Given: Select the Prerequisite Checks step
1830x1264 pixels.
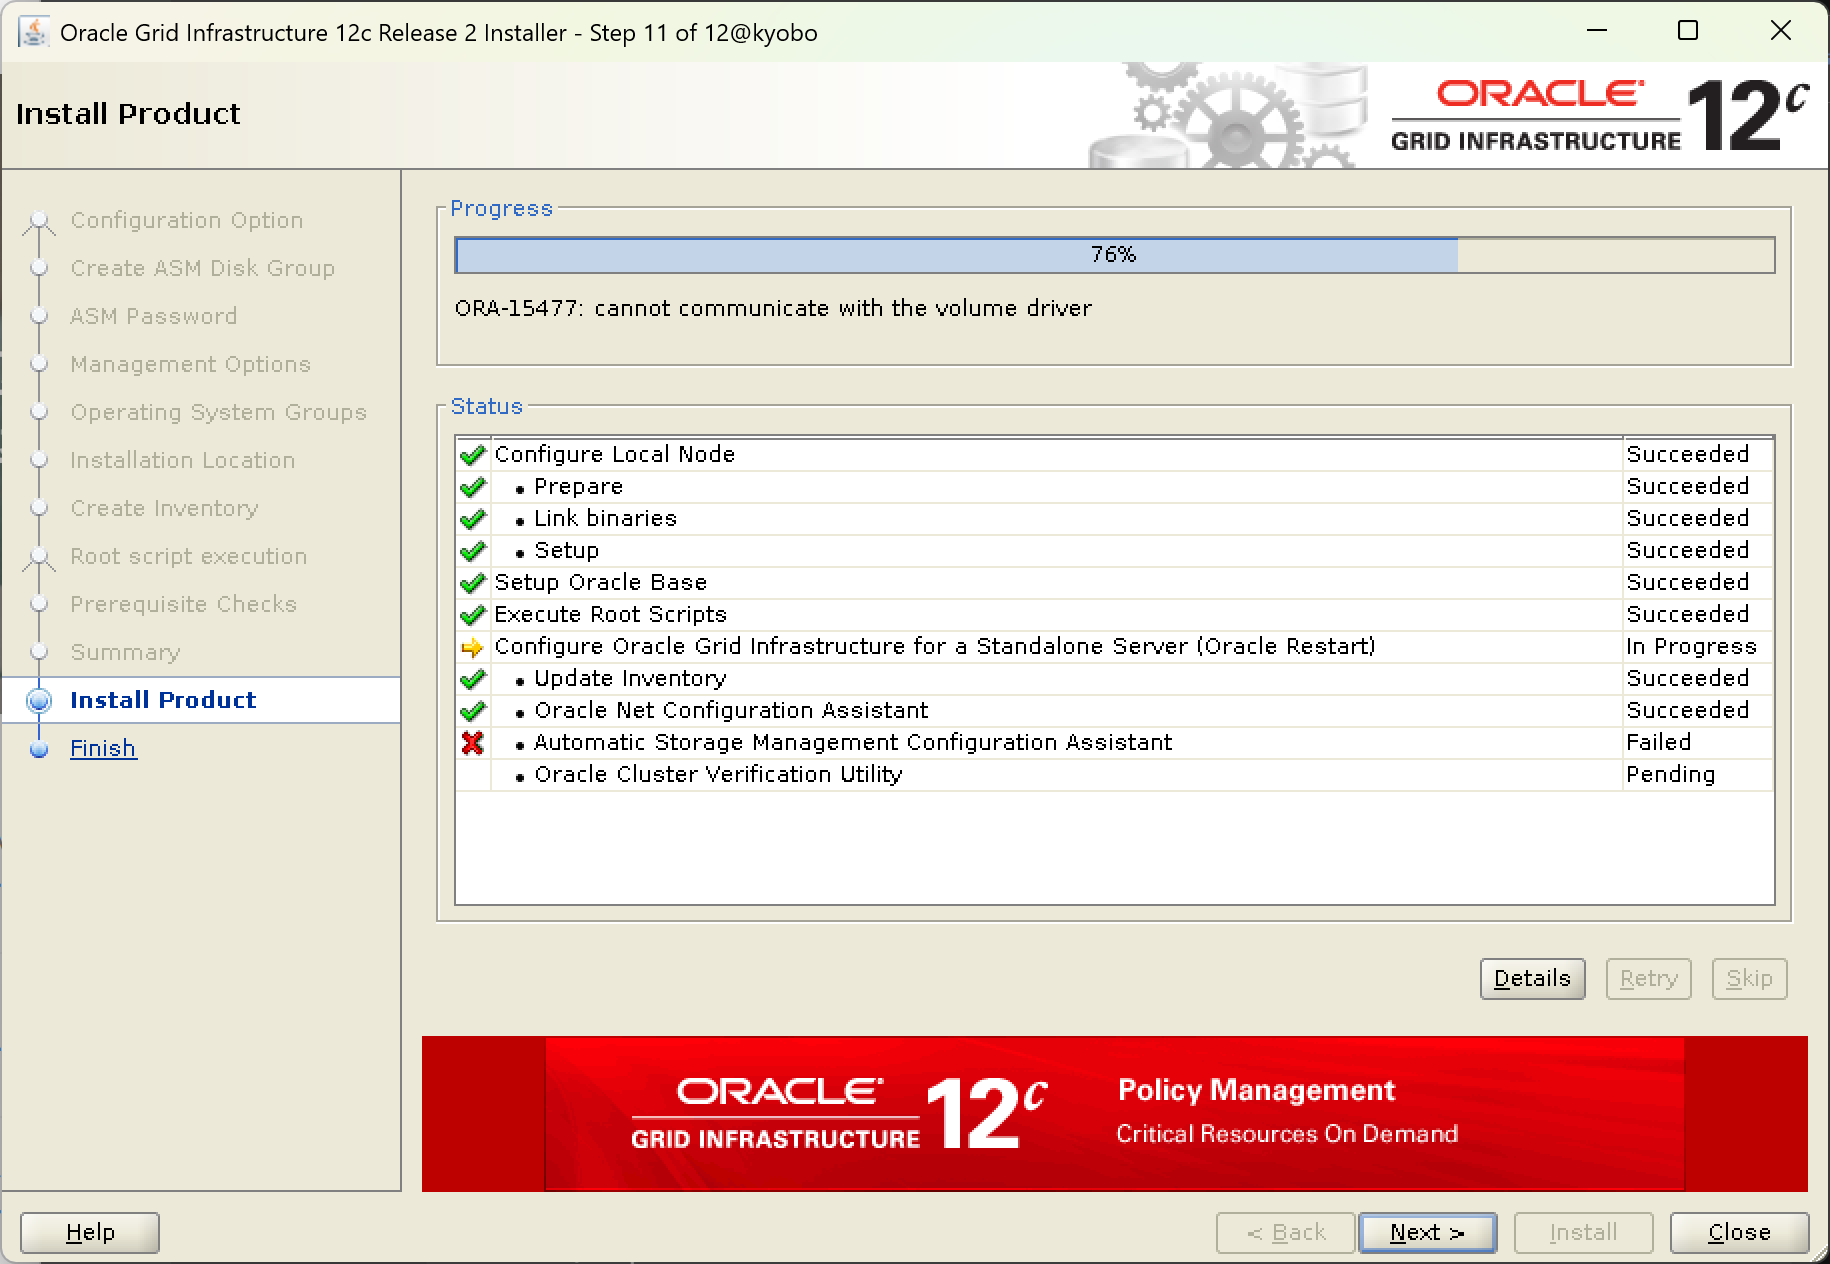Looking at the screenshot, I should tap(183, 604).
